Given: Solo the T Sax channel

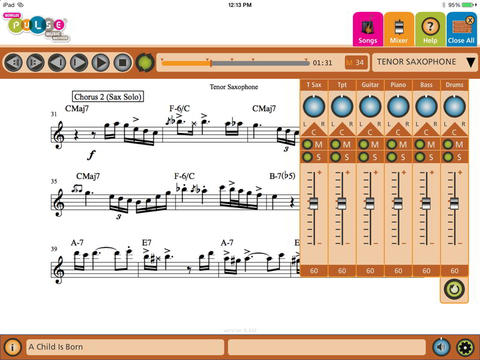Looking at the screenshot, I should pos(308,157).
